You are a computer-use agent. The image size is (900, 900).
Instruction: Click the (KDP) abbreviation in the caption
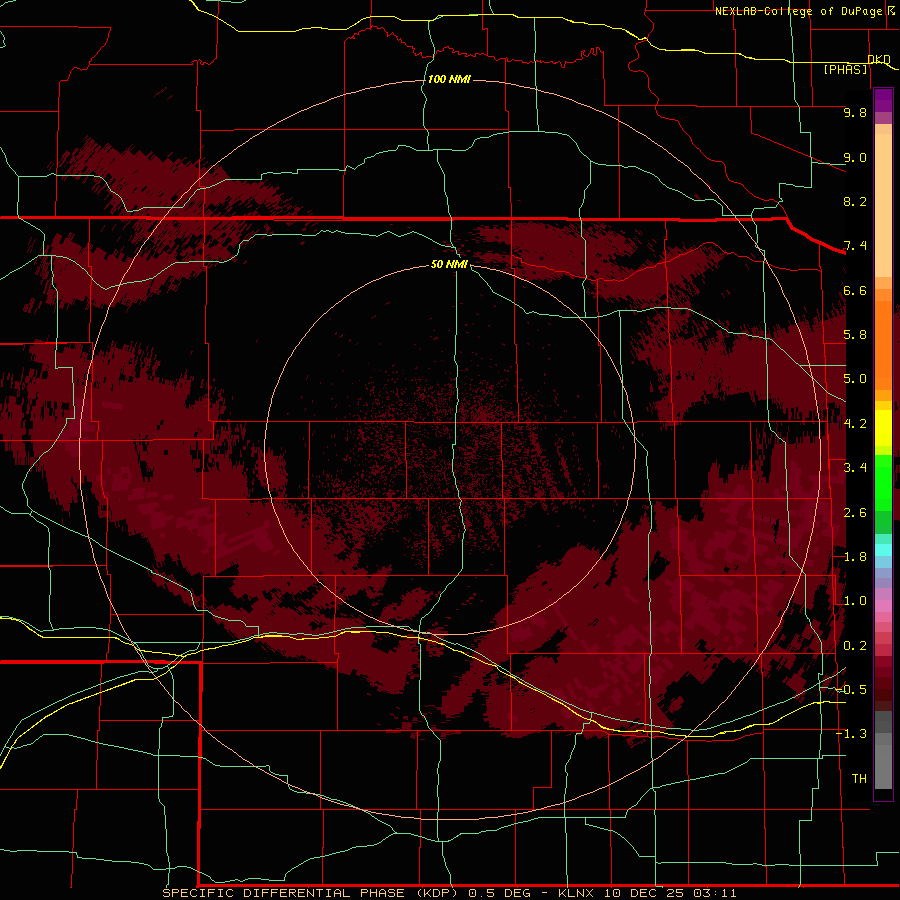(x=437, y=893)
